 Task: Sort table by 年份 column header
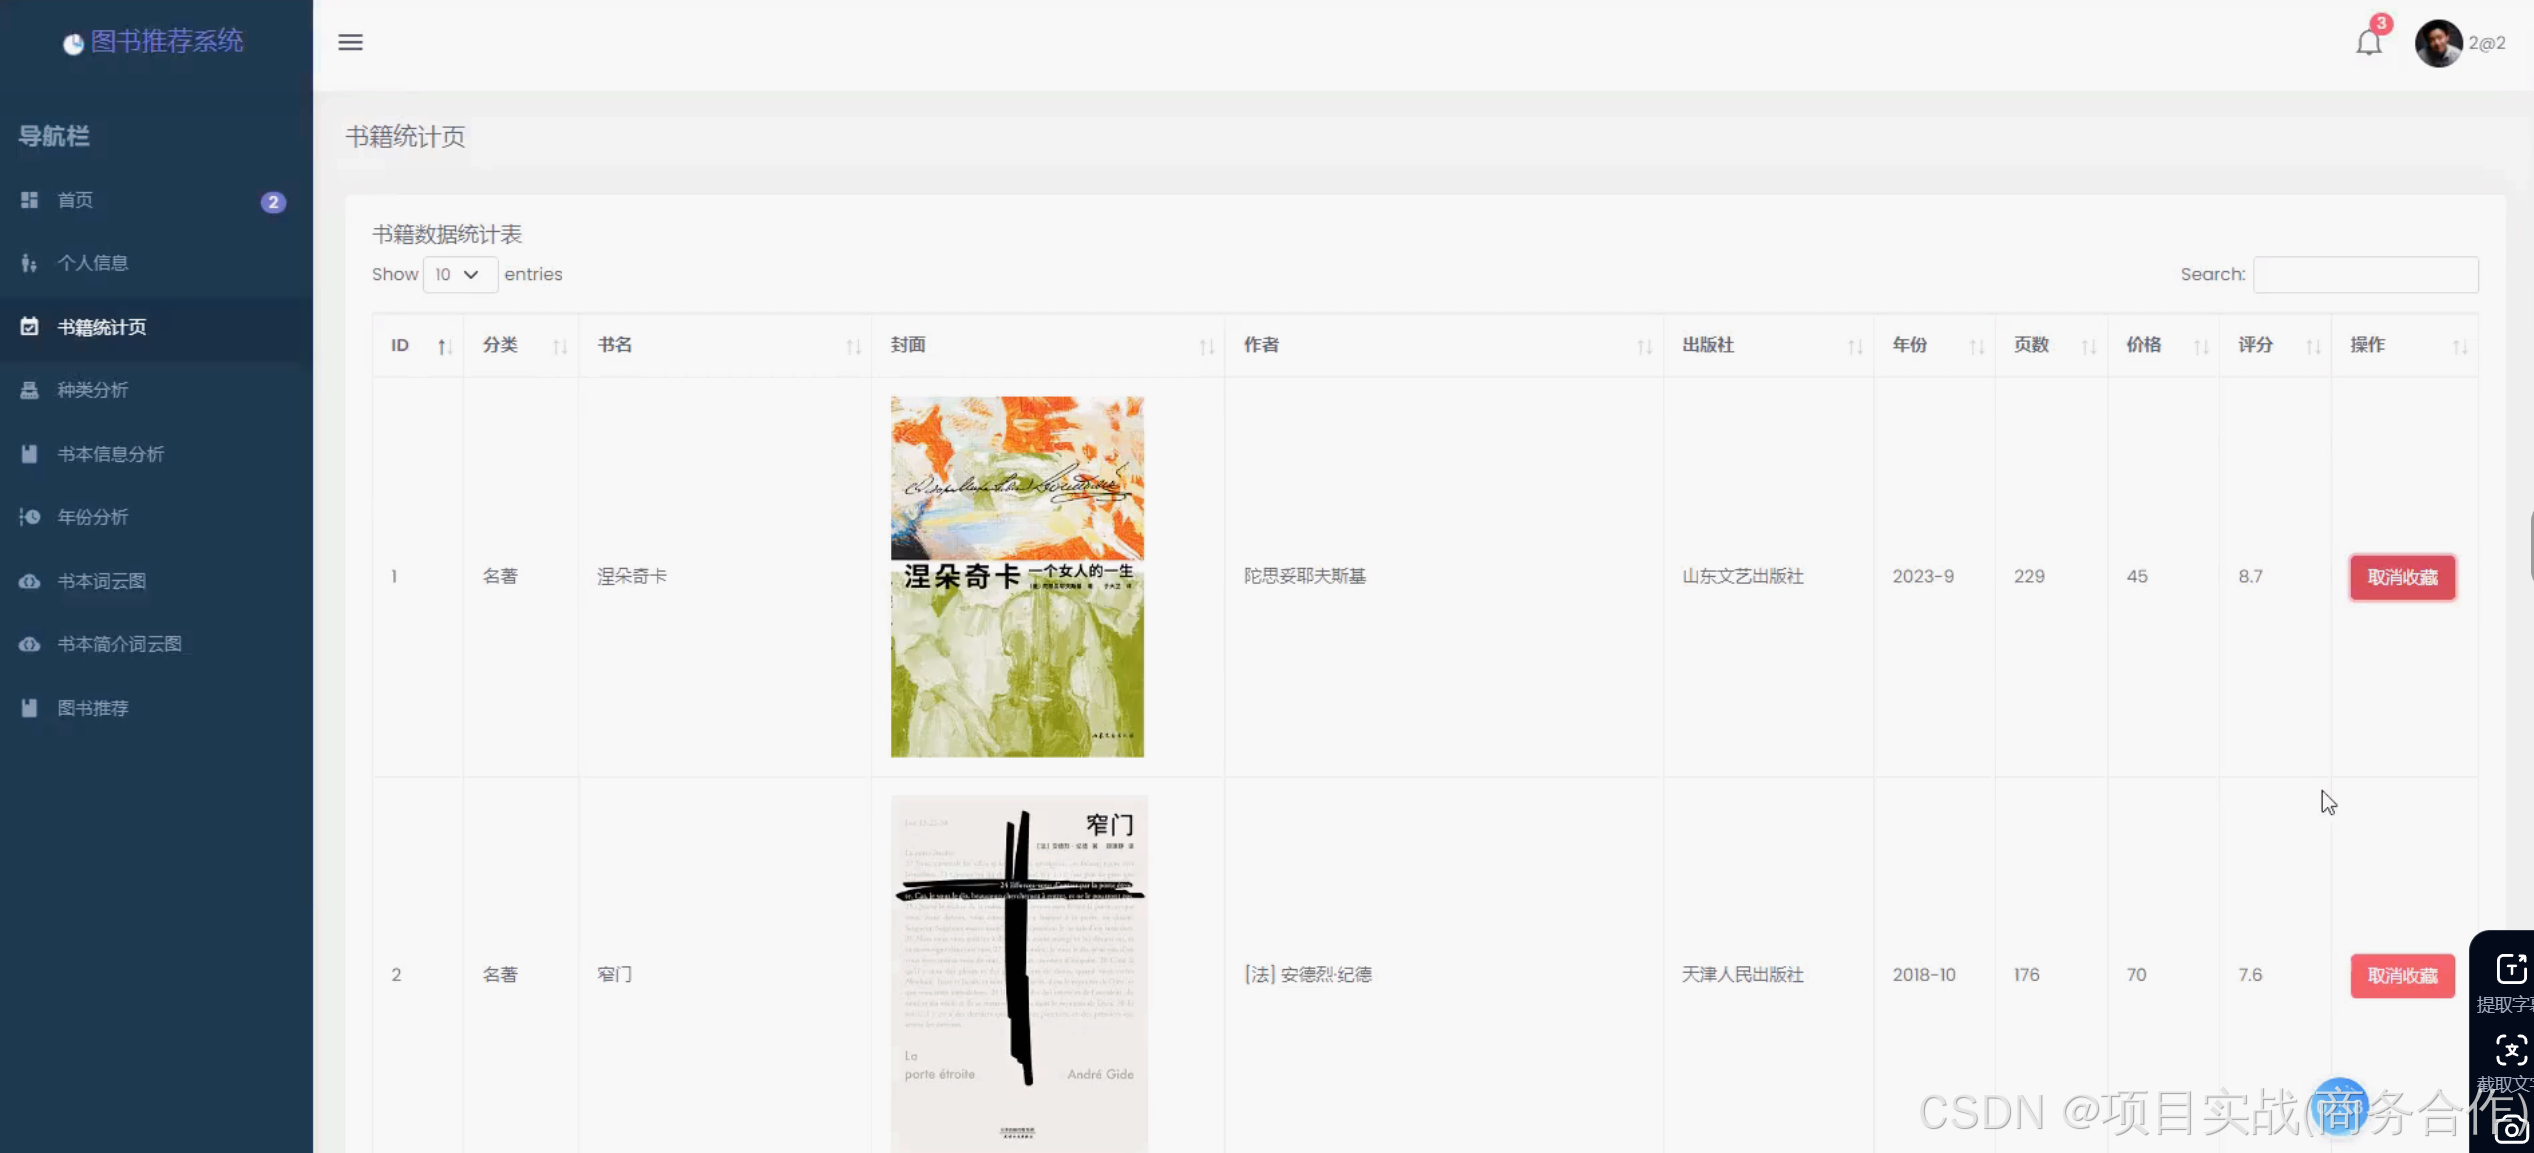[1909, 345]
